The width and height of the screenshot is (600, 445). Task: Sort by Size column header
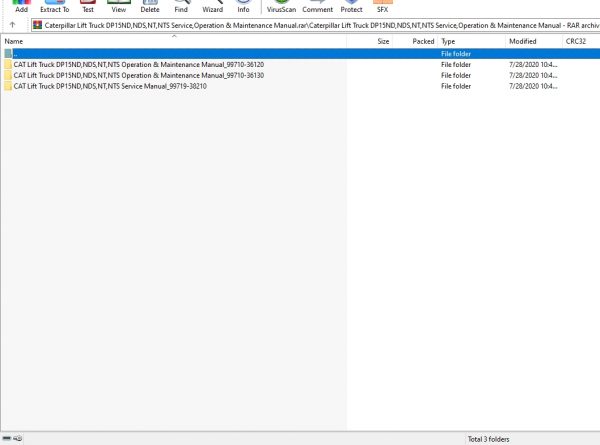pos(369,41)
